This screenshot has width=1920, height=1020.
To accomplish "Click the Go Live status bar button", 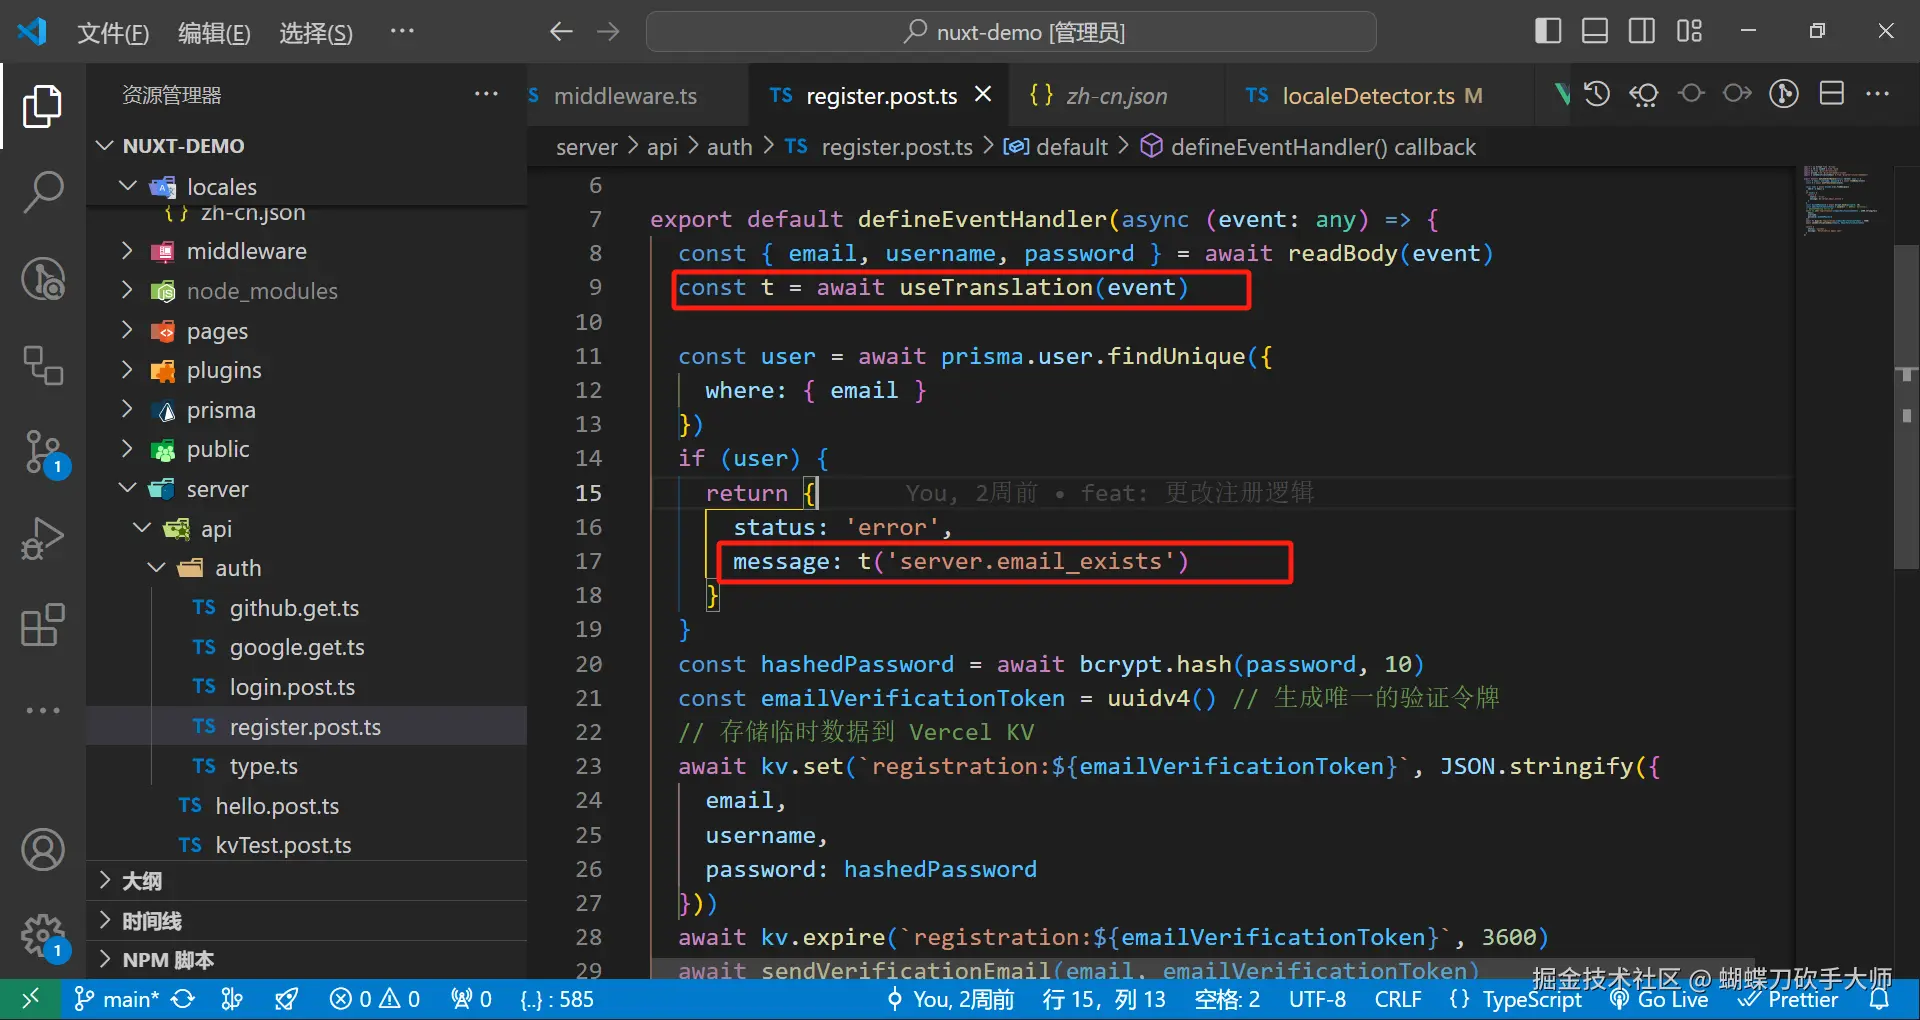I will click(1661, 999).
